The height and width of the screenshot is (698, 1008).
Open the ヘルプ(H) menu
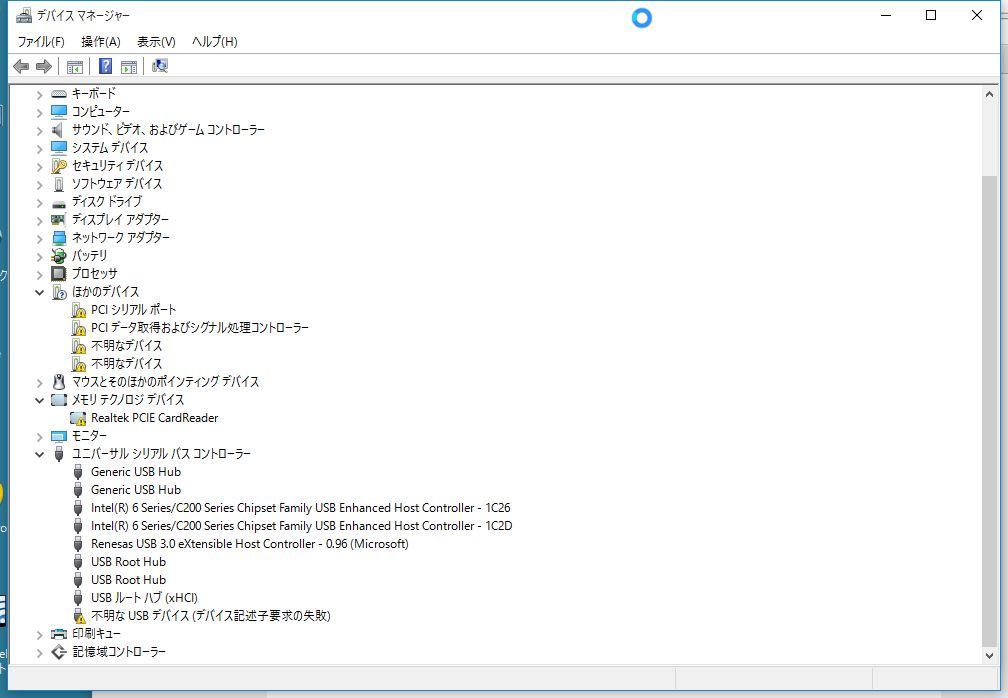(215, 42)
